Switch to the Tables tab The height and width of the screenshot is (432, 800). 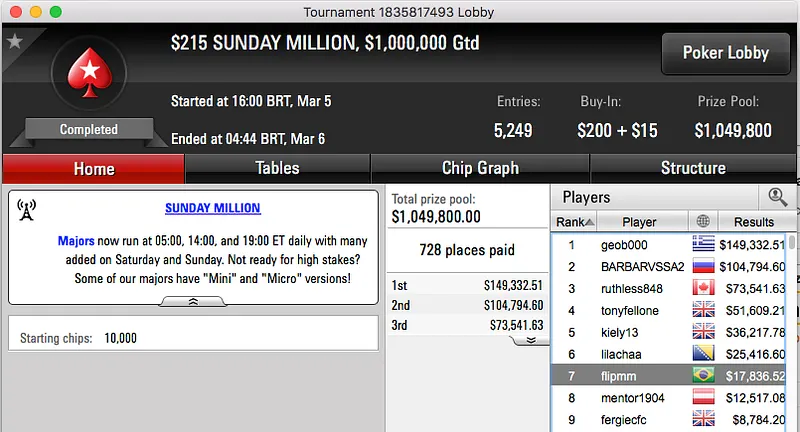(277, 168)
